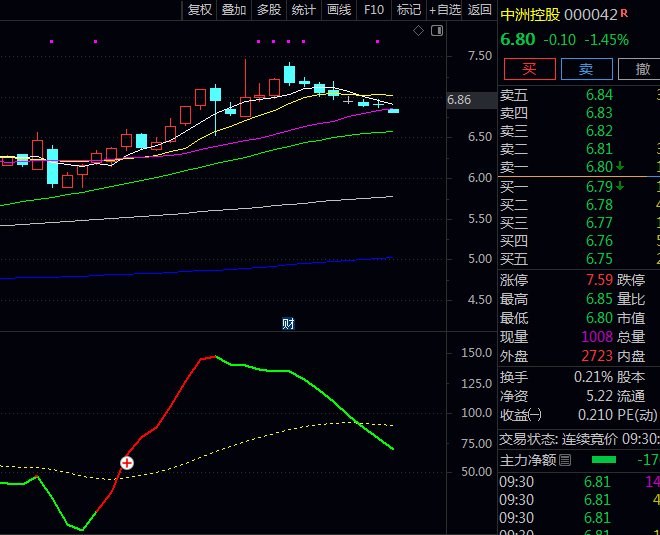This screenshot has width=660, height=535.
Task: Click the 标记 mark button
Action: (408, 10)
